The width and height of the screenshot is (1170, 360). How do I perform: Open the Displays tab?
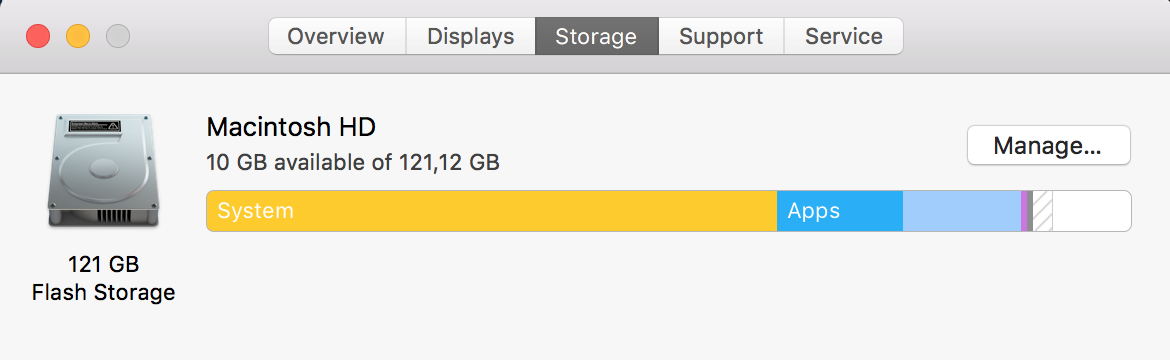coord(470,37)
